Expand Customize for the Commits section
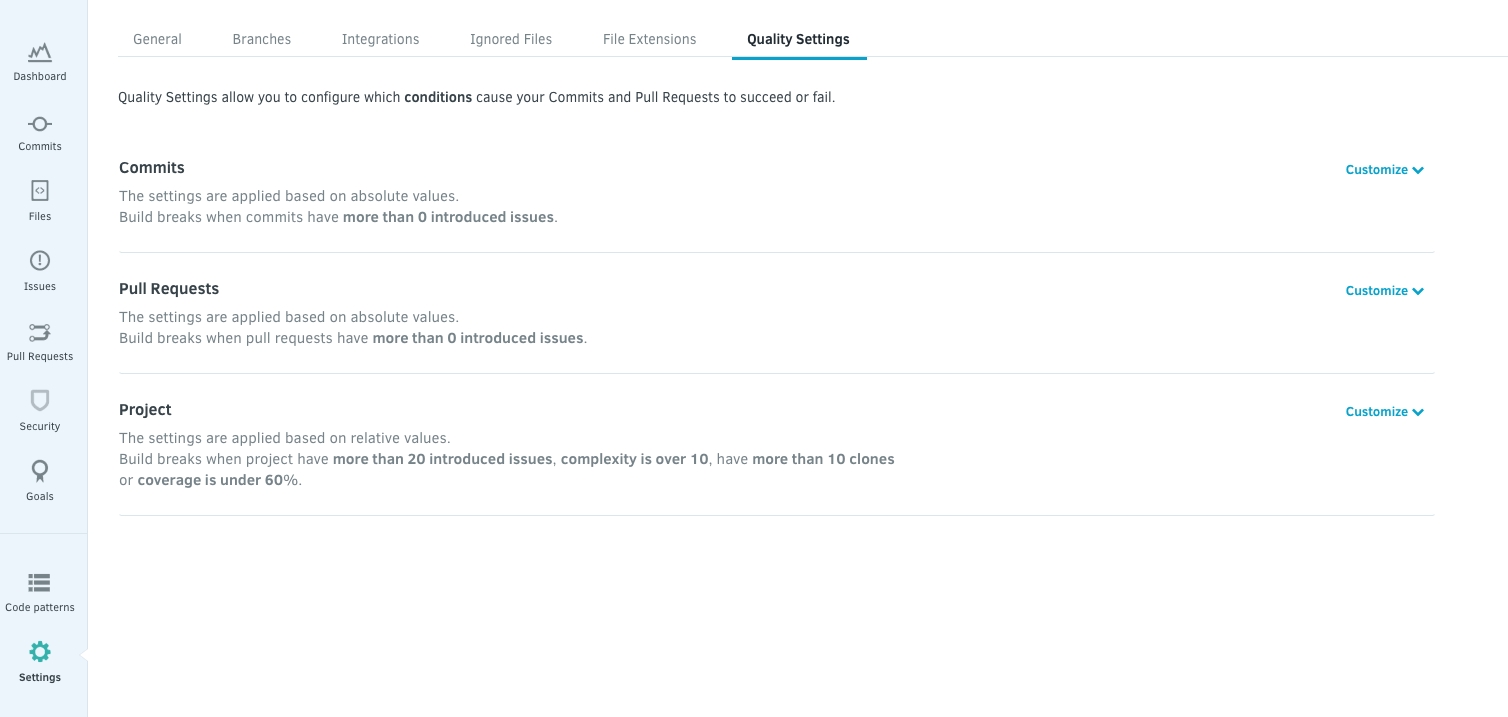Image resolution: width=1508 pixels, height=717 pixels. click(x=1384, y=170)
